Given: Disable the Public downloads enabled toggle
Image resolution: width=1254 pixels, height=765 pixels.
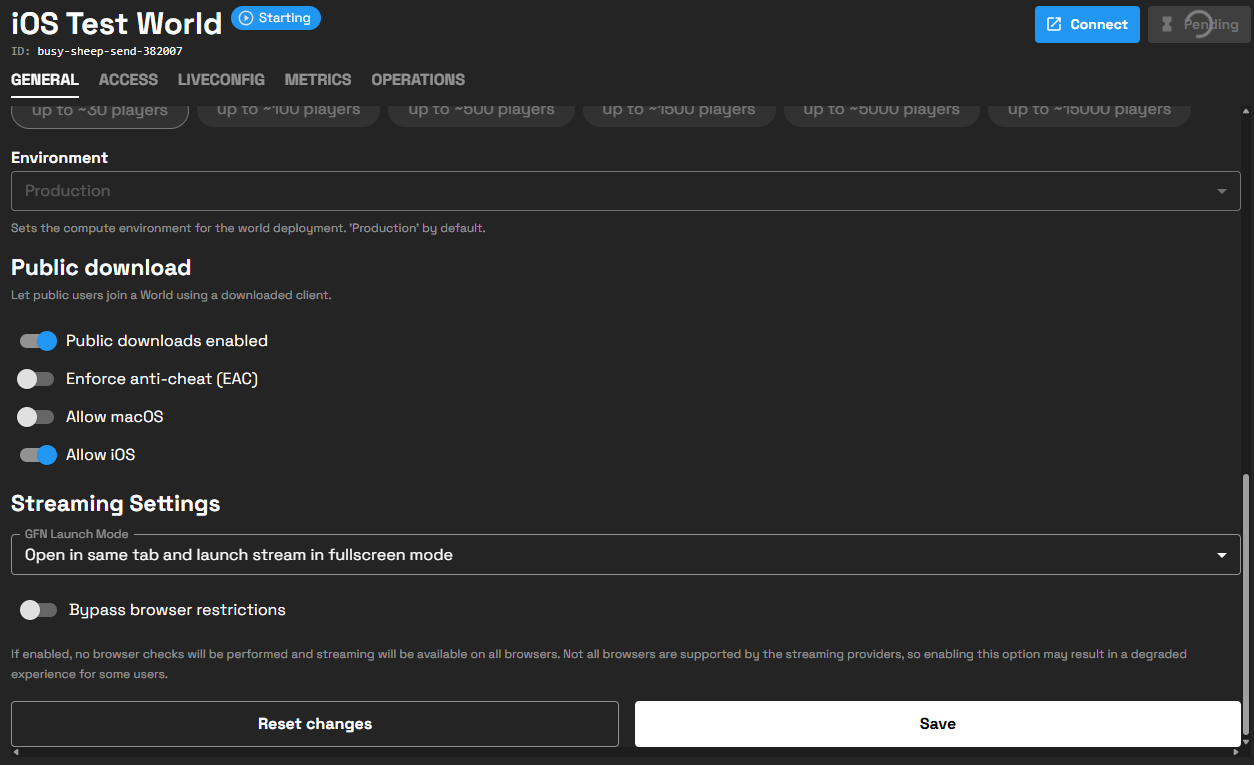Looking at the screenshot, I should (38, 341).
